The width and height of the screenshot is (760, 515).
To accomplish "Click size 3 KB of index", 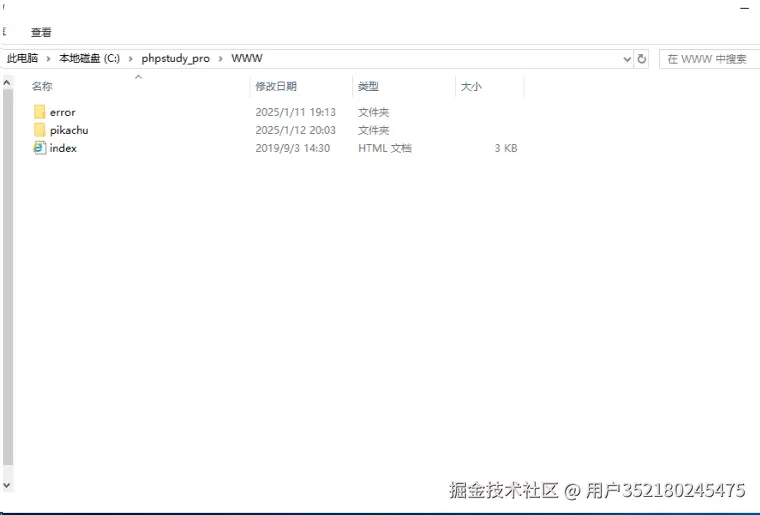I will (x=506, y=148).
